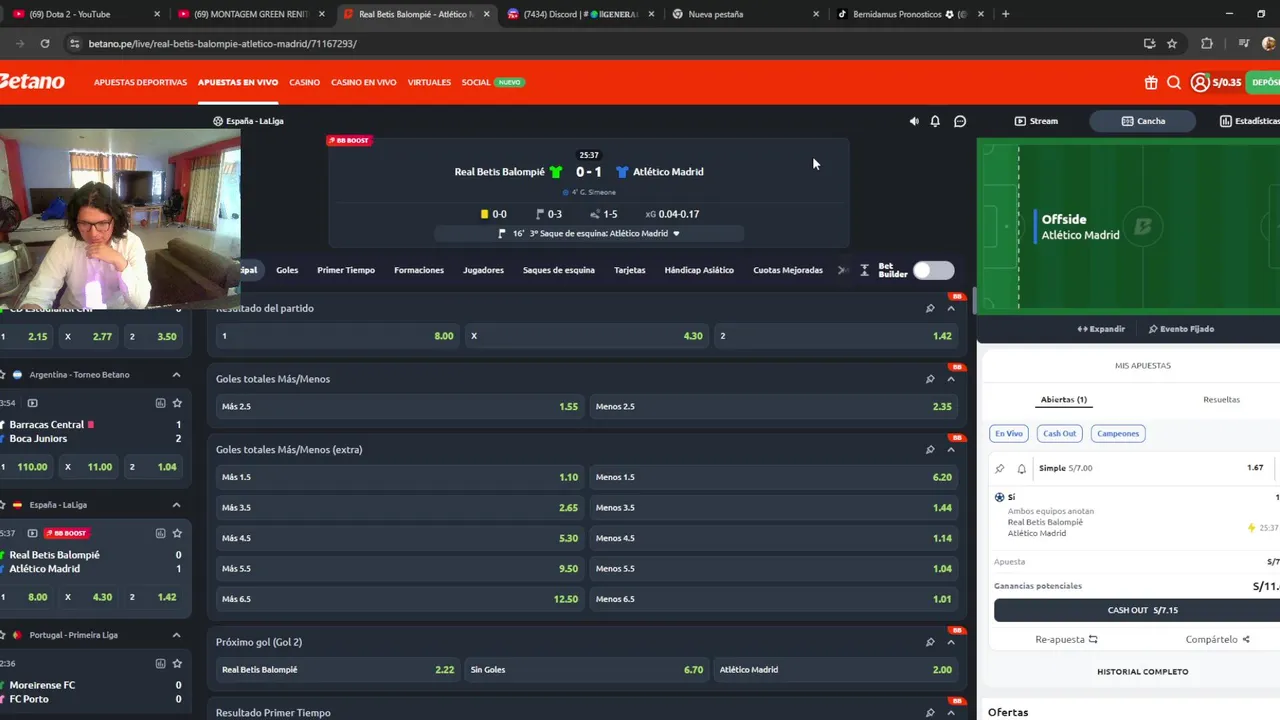Open stats icon for Real Betis sidebar match
The height and width of the screenshot is (720, 1280).
(x=160, y=533)
